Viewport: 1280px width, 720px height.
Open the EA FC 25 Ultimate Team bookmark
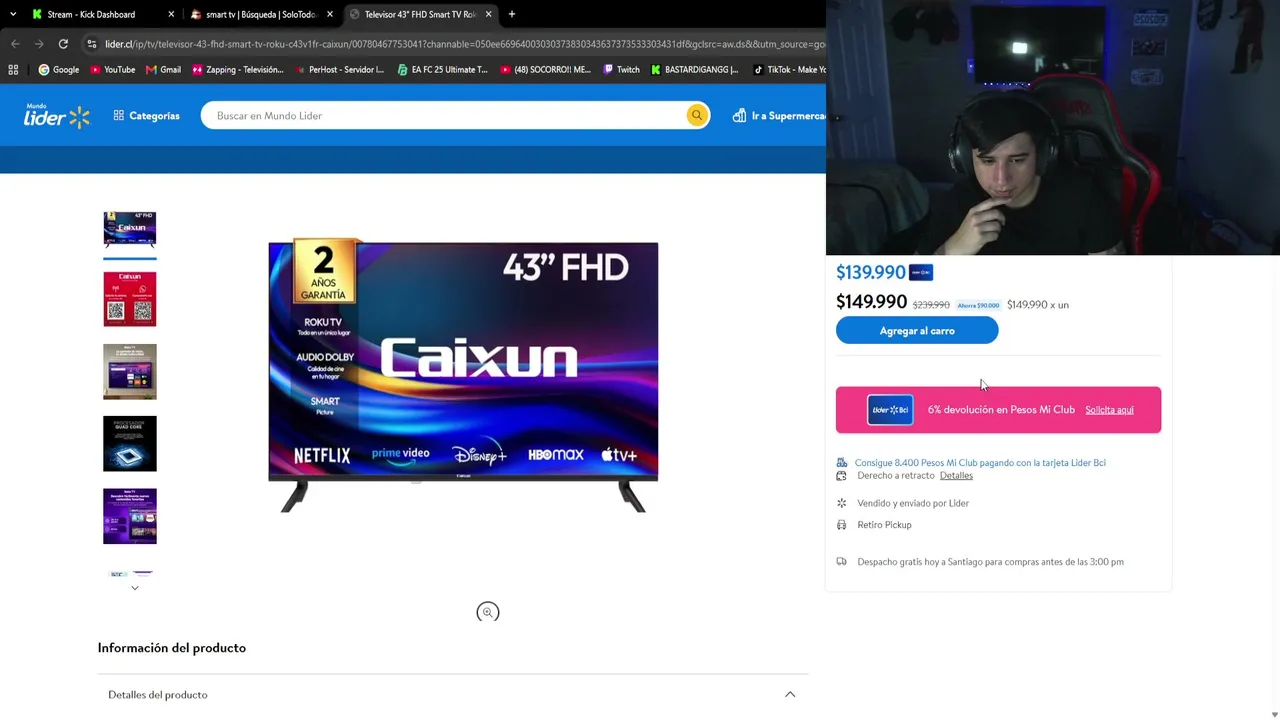442,70
